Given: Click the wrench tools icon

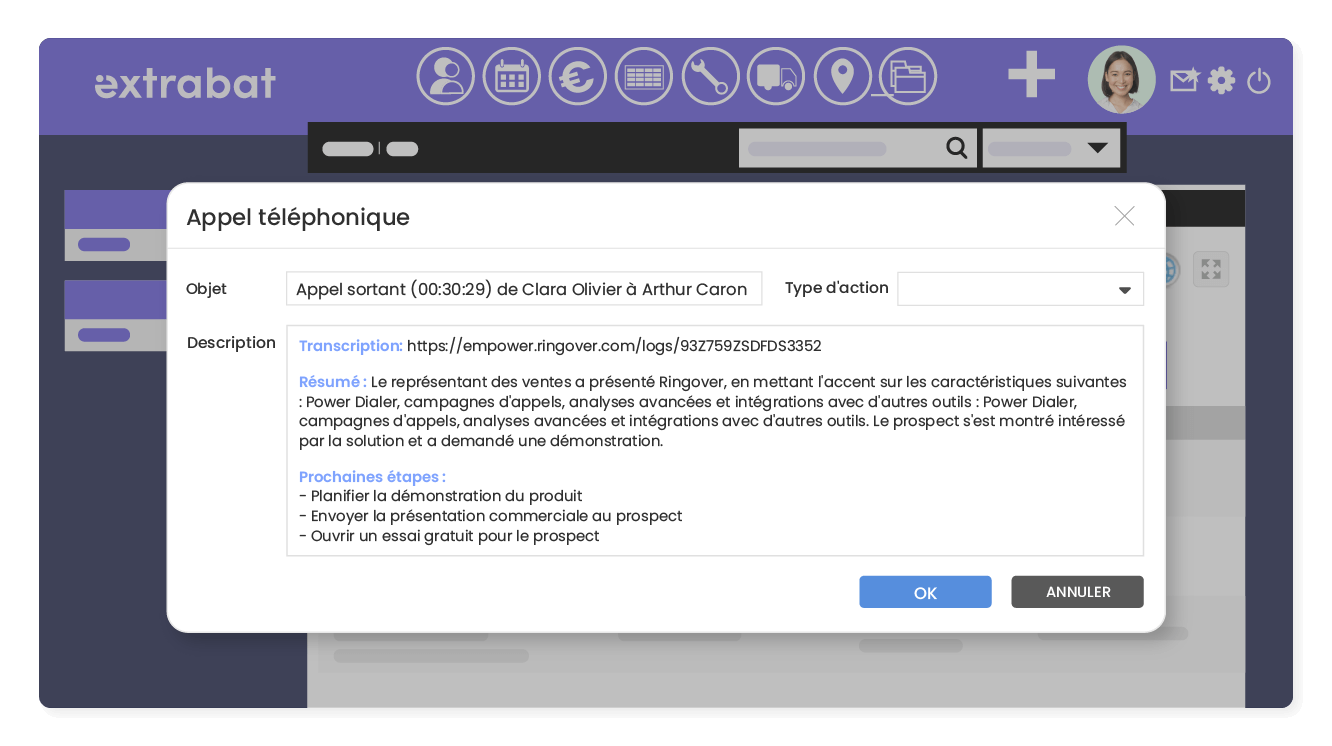Looking at the screenshot, I should tap(710, 77).
